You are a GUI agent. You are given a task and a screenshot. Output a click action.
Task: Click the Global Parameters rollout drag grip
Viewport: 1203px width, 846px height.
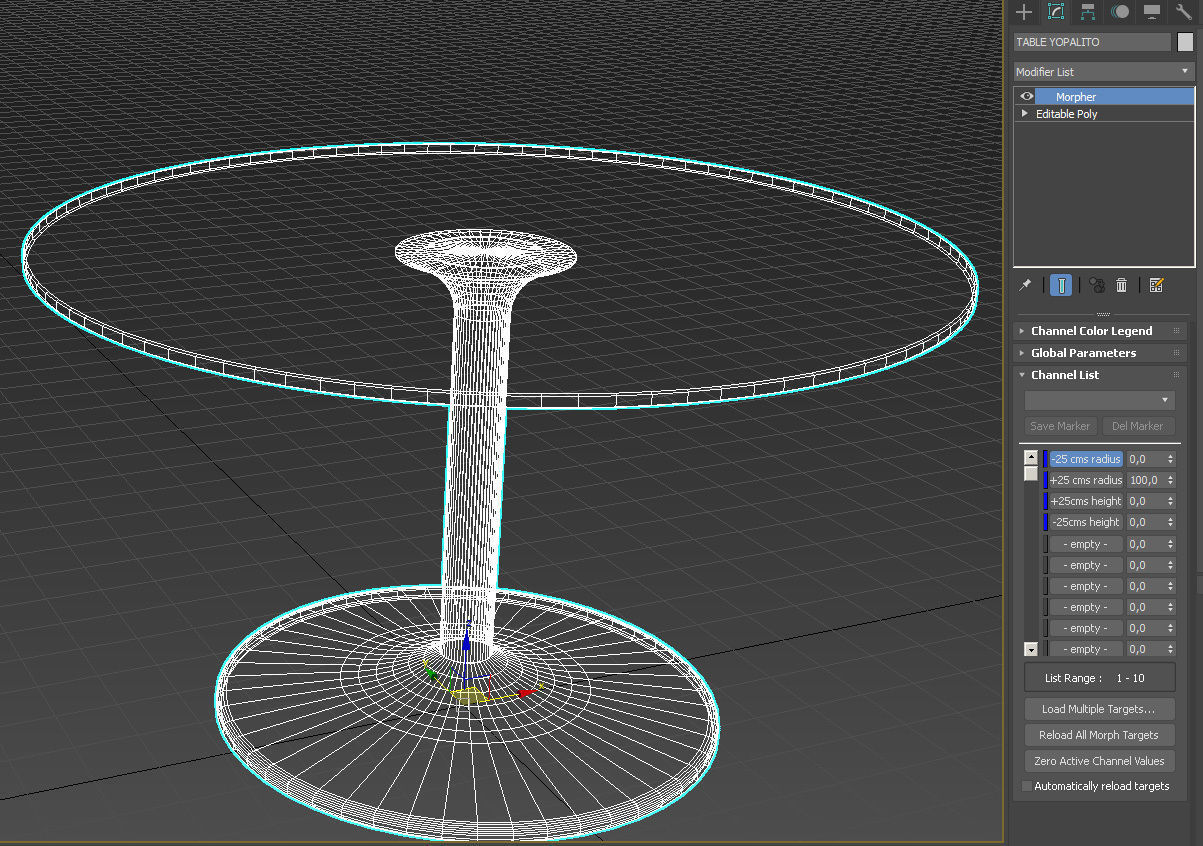(1176, 353)
